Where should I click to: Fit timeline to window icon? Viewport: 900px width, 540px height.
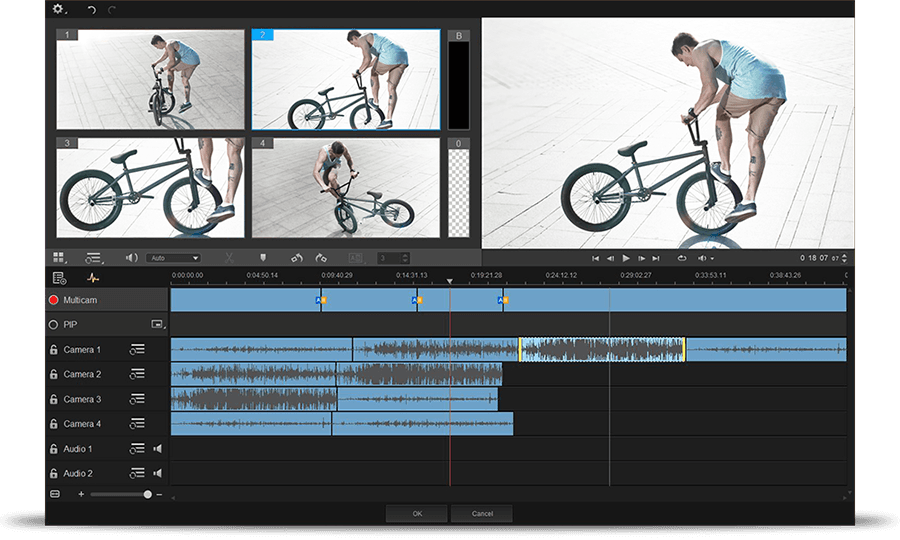[55, 494]
